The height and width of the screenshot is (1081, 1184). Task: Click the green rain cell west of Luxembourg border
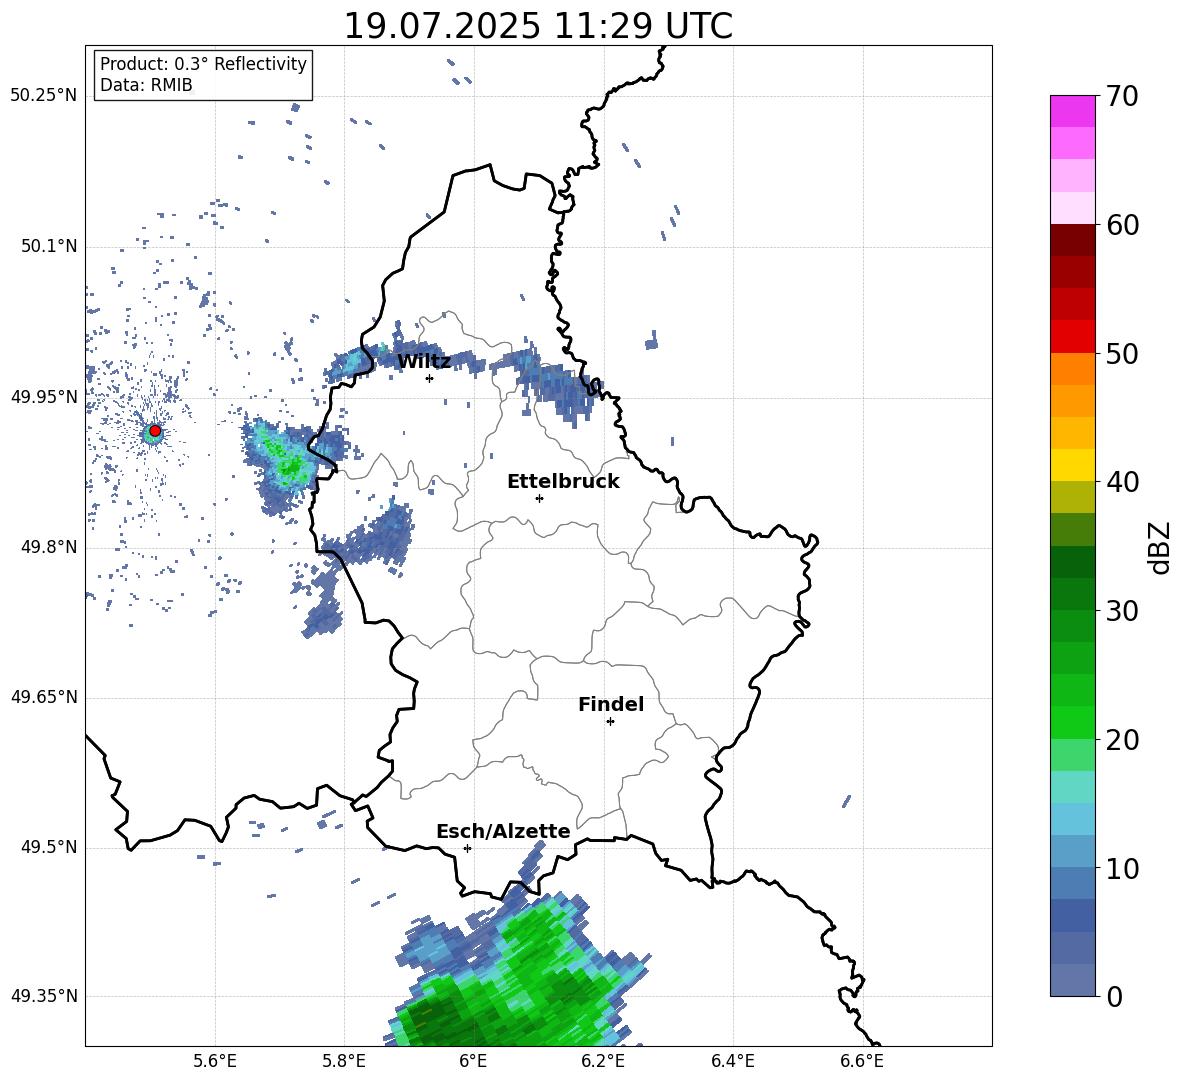pos(287,462)
